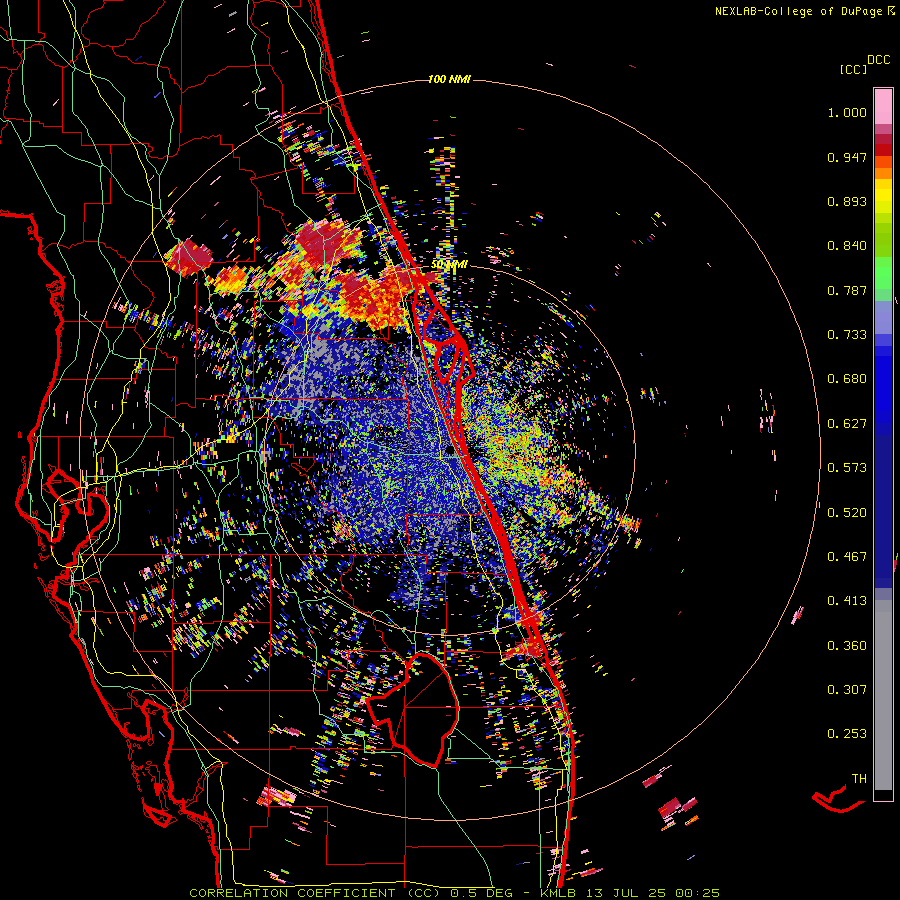Click the DCC label above the color scale
900x900 pixels.
click(x=878, y=60)
